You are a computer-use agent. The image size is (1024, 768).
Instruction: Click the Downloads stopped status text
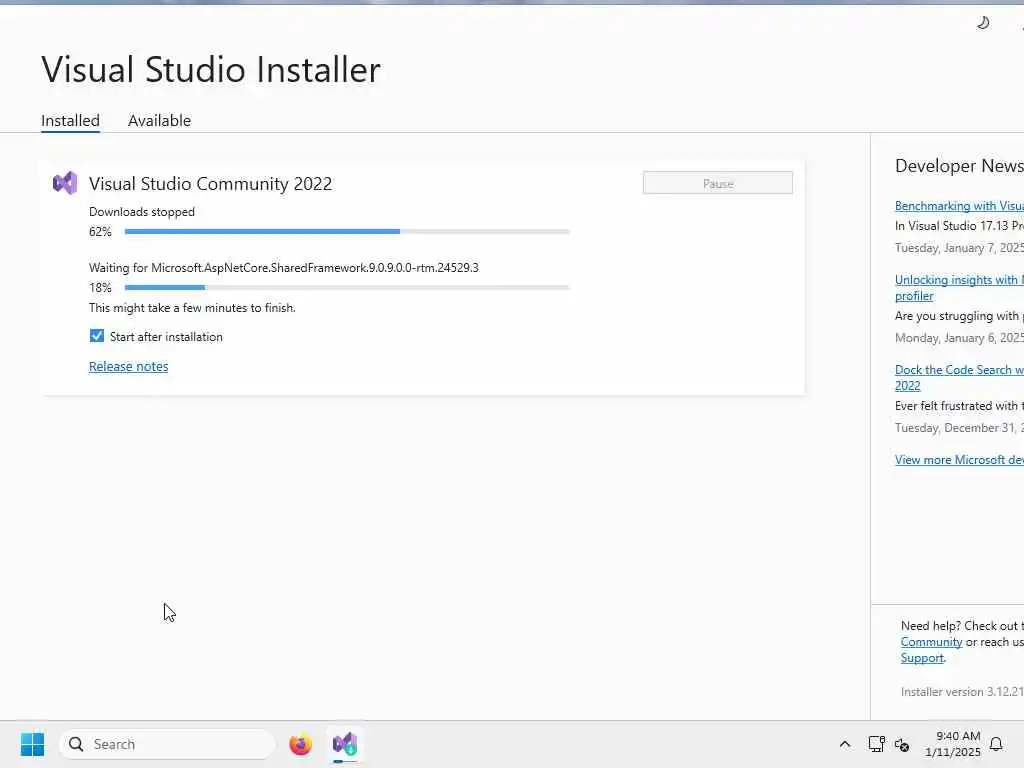[x=142, y=212]
